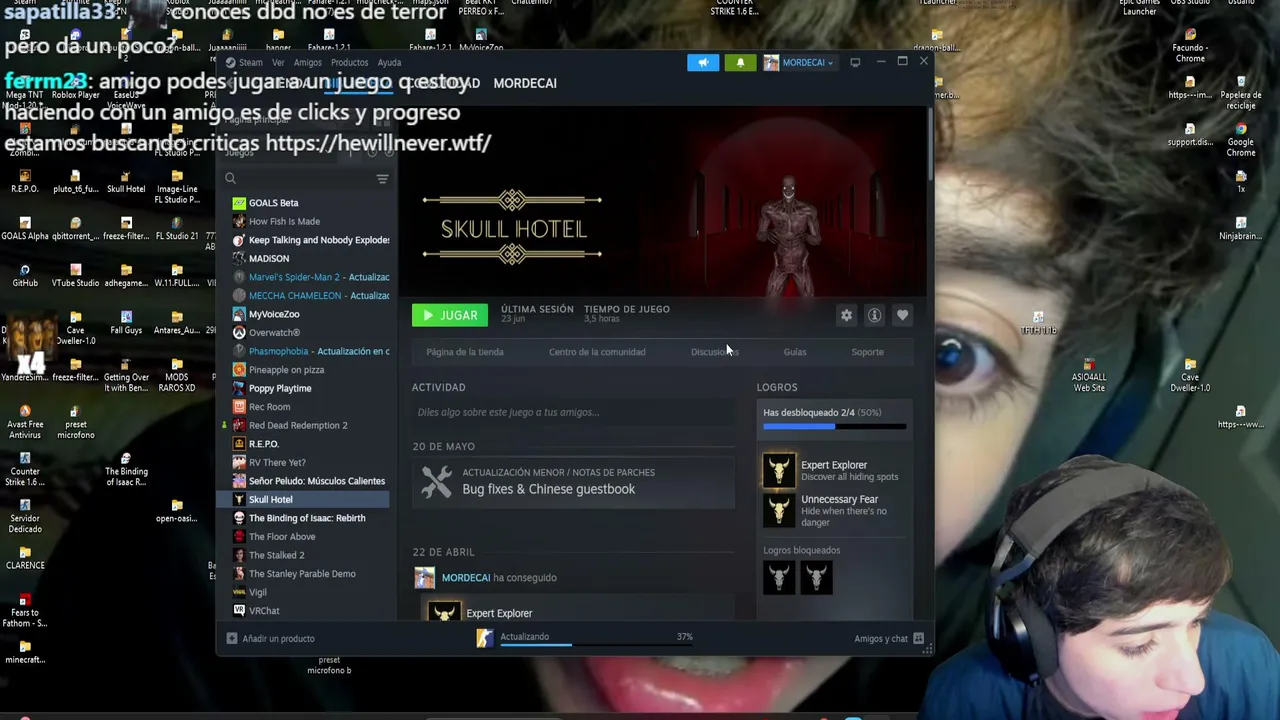The width and height of the screenshot is (1280, 720).
Task: Select Pineapple on pizza in the library
Action: pos(310,370)
